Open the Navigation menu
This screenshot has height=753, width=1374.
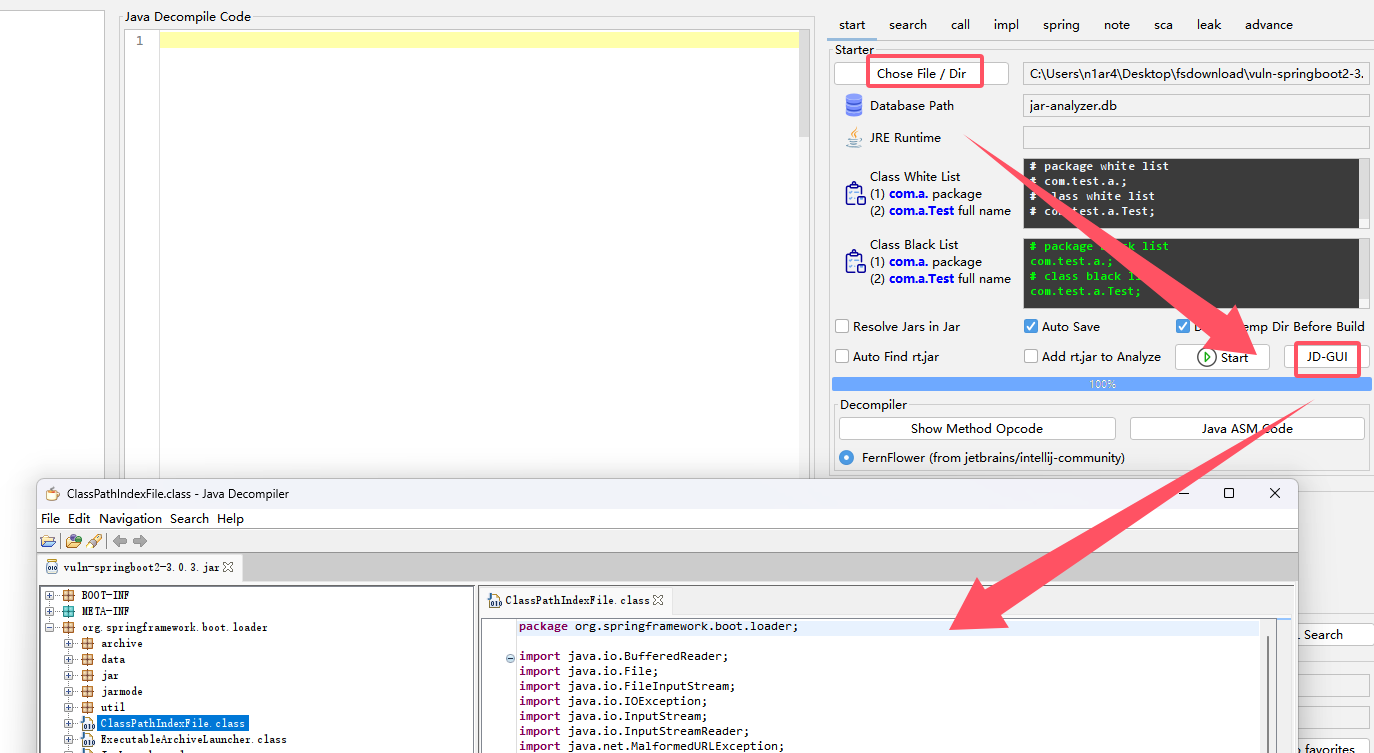pos(130,519)
